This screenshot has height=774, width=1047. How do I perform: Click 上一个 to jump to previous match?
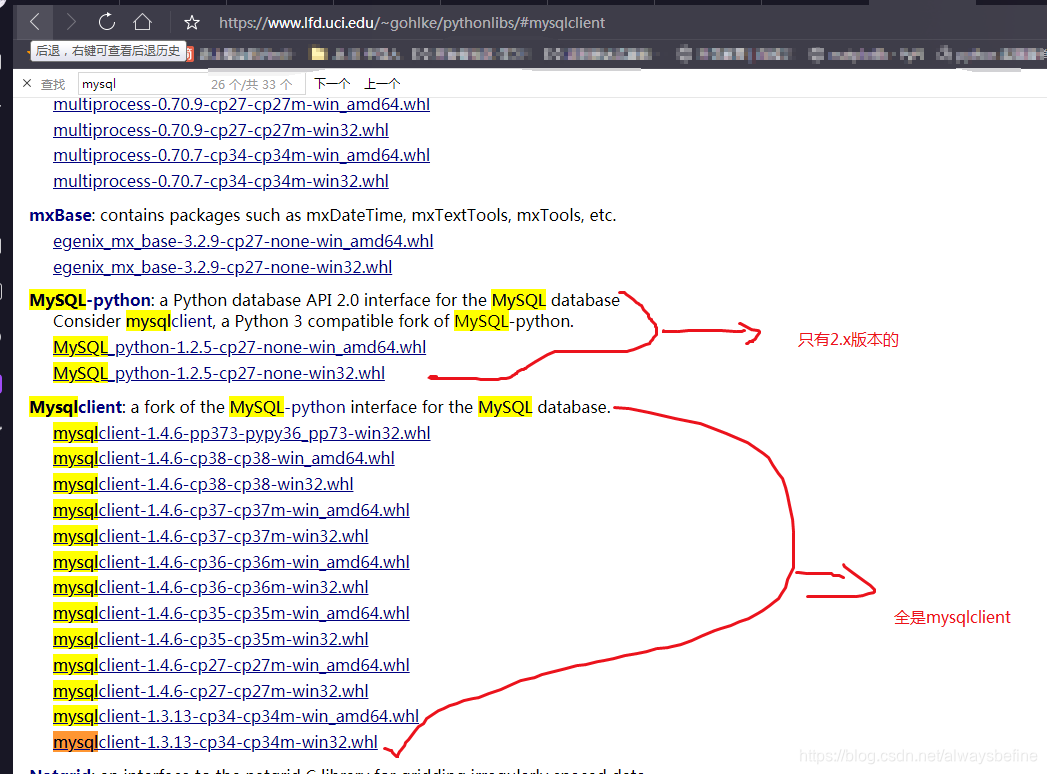383,83
